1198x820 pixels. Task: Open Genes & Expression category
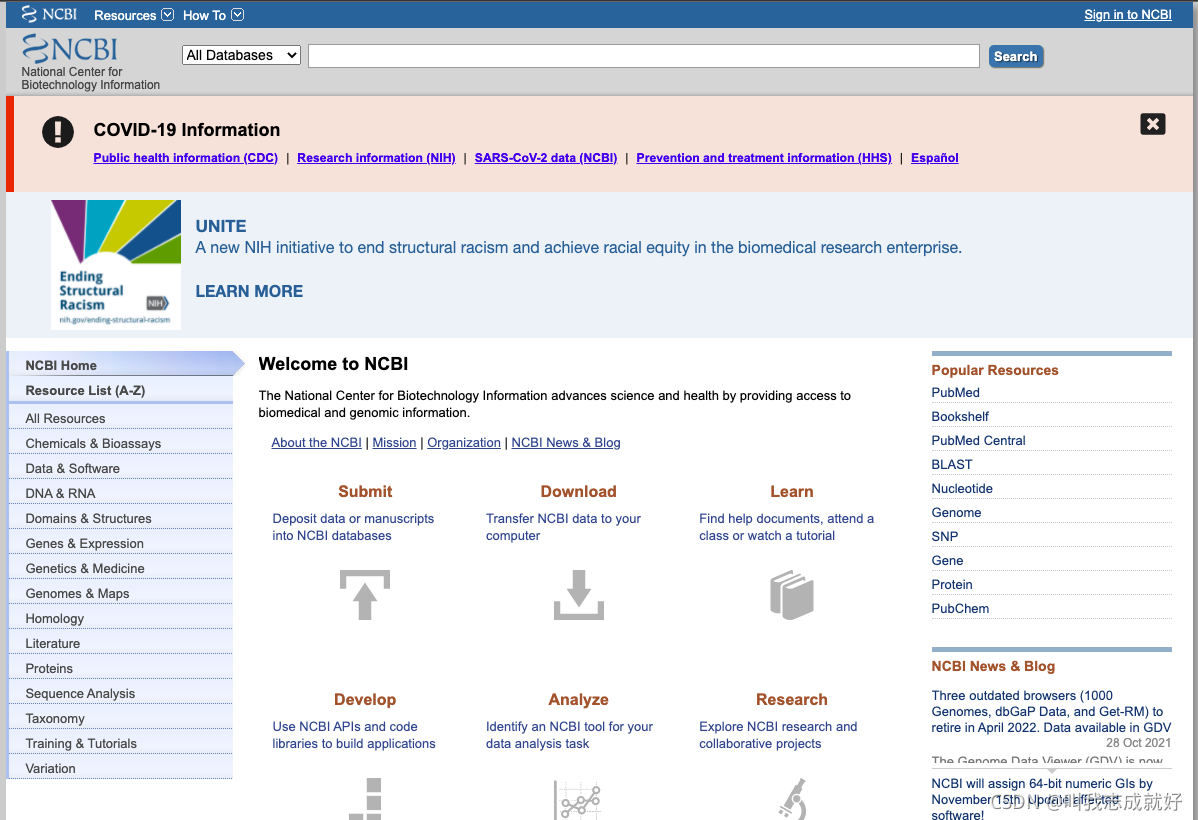(x=121, y=543)
